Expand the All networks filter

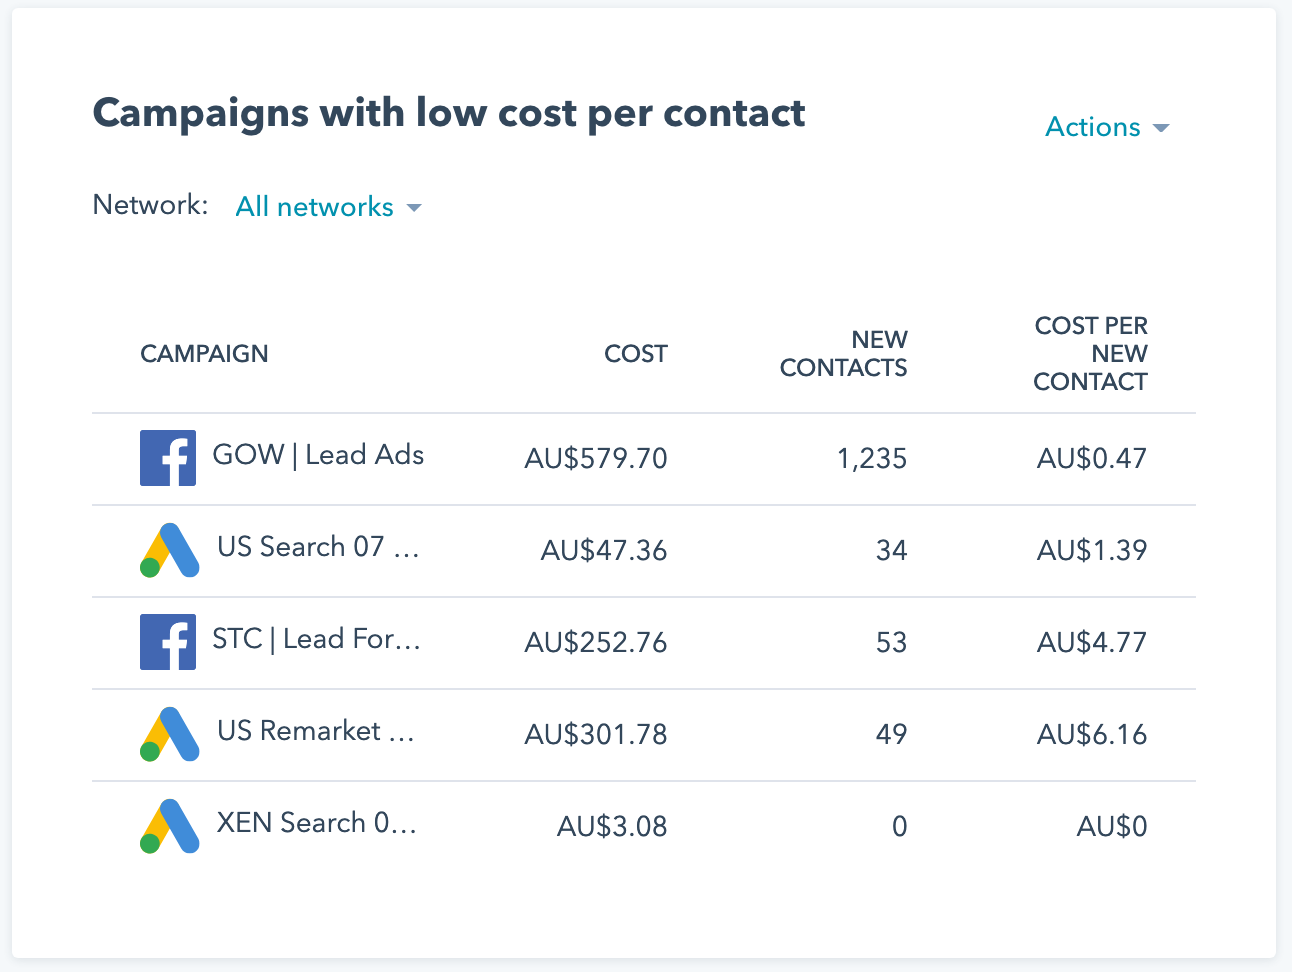pos(314,207)
